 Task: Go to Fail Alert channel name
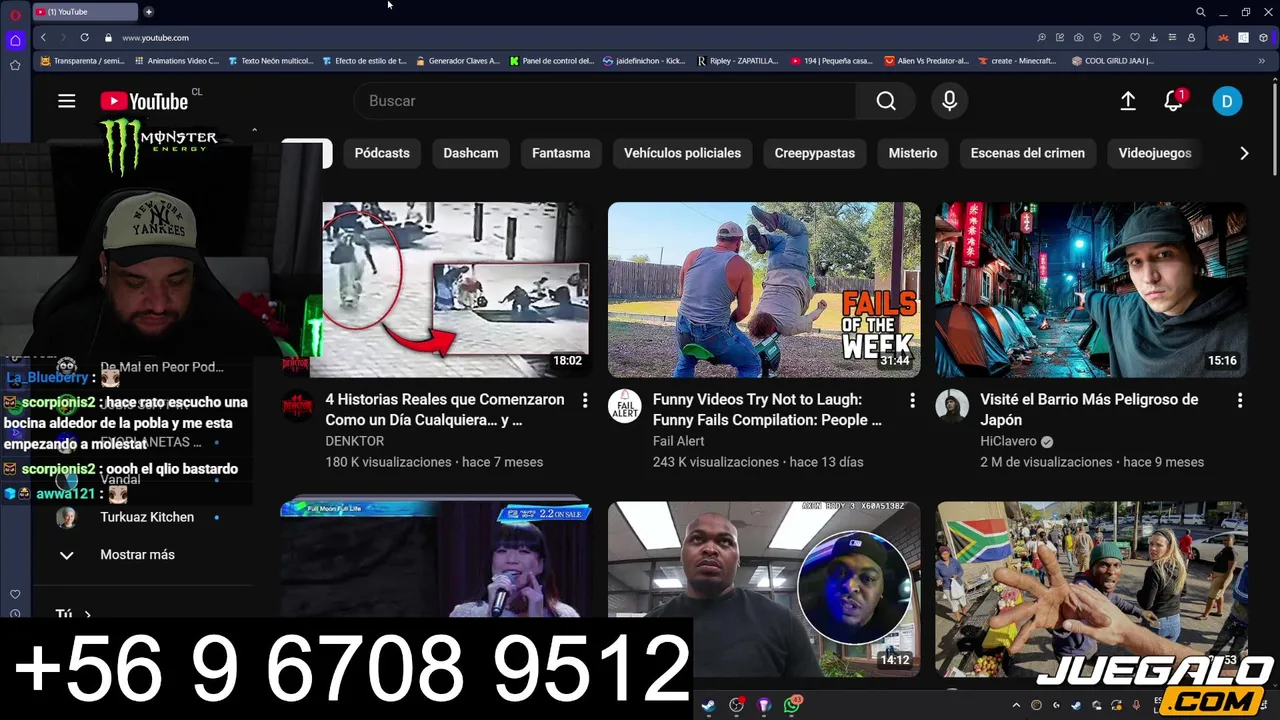(679, 441)
